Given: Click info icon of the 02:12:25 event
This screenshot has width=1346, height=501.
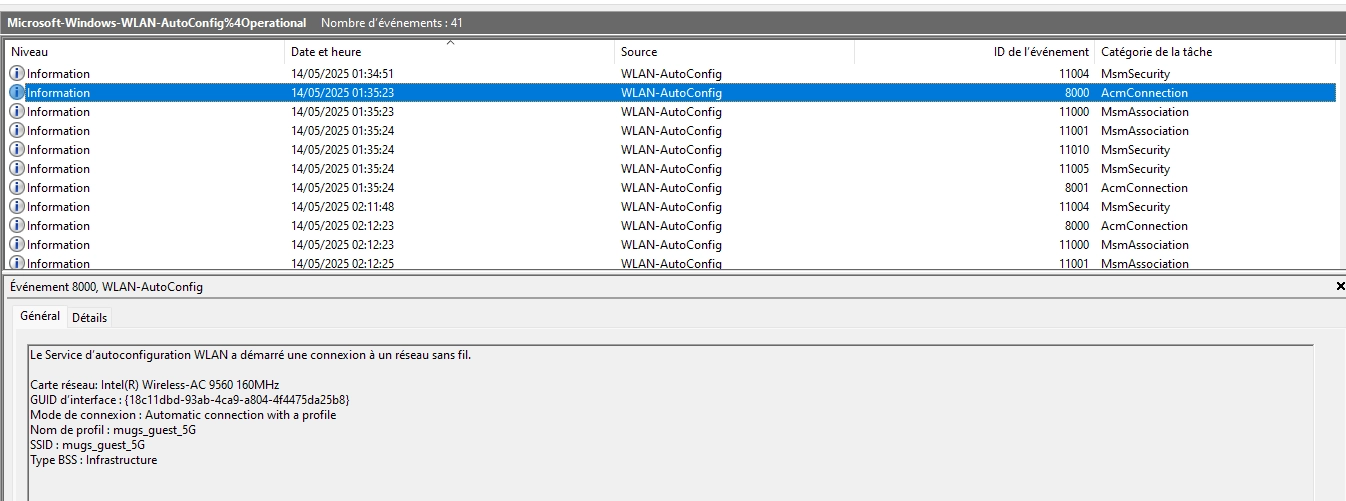Looking at the screenshot, I should (17, 264).
